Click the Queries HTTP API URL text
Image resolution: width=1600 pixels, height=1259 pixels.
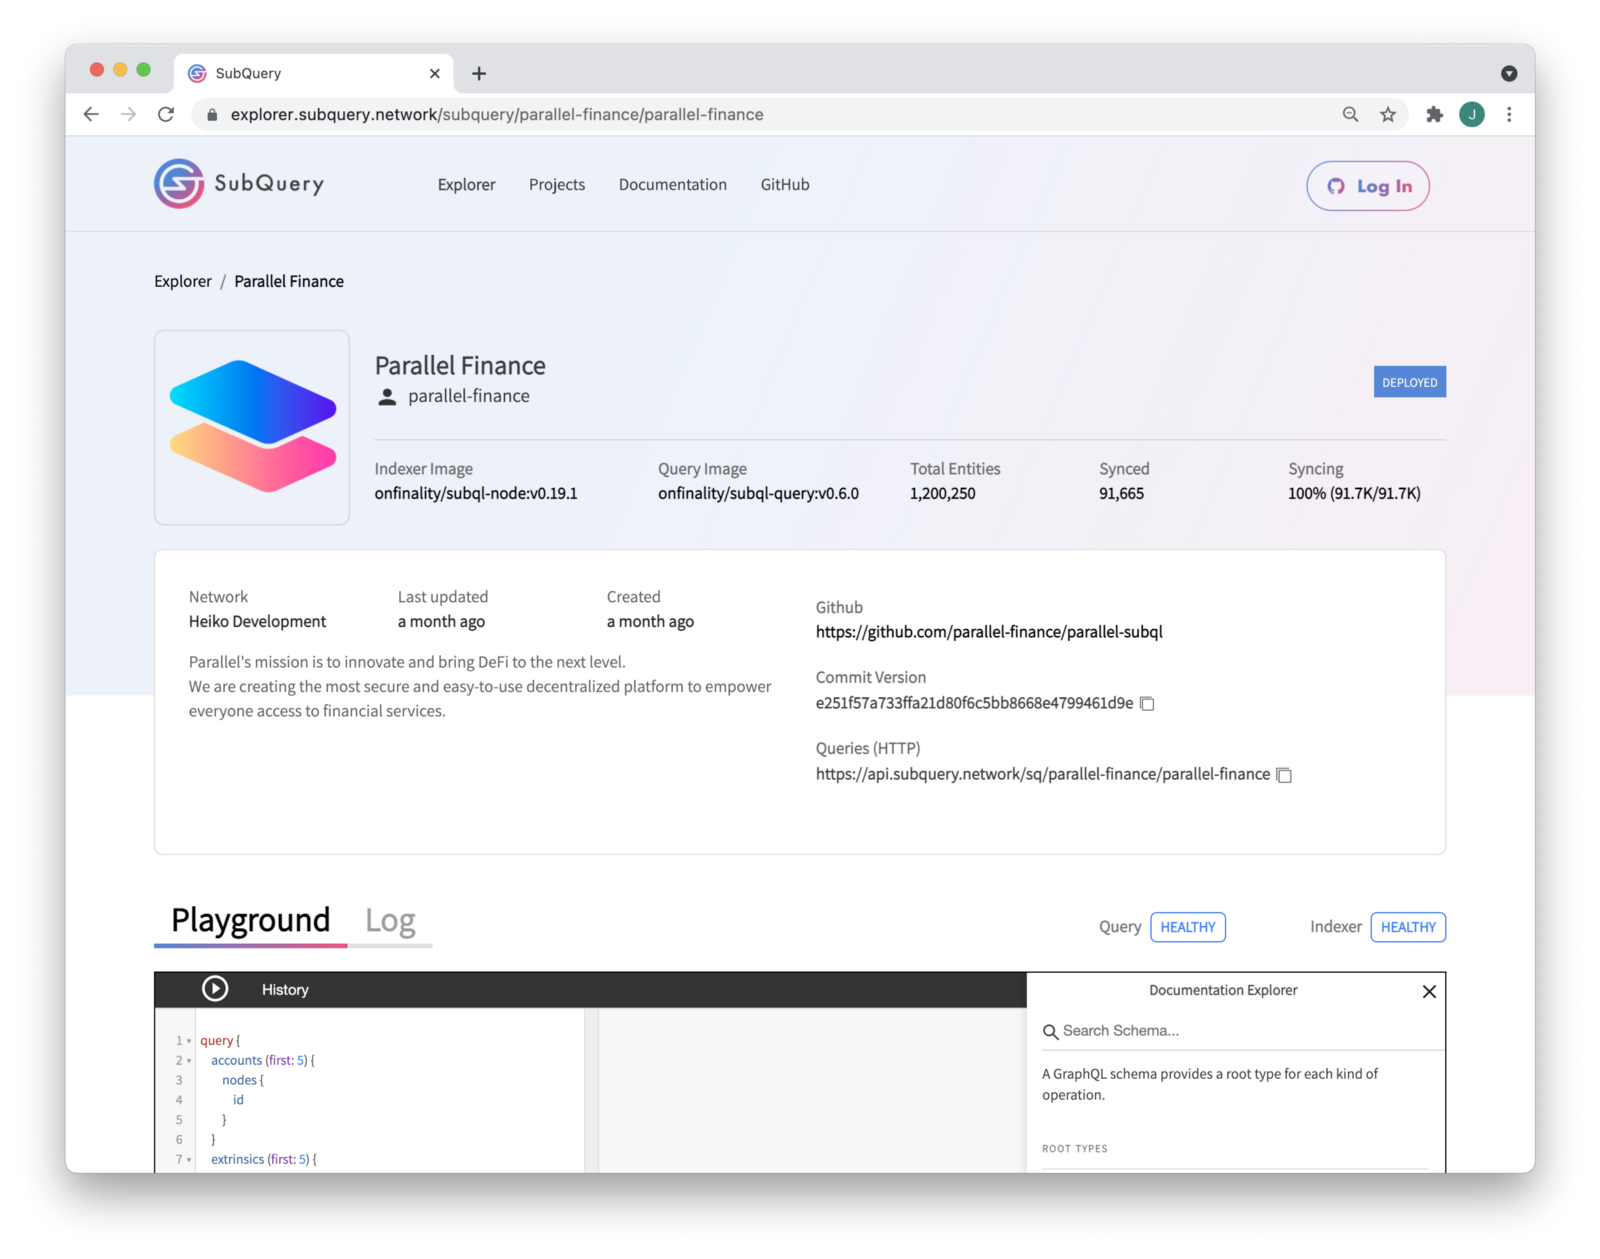(x=1043, y=774)
